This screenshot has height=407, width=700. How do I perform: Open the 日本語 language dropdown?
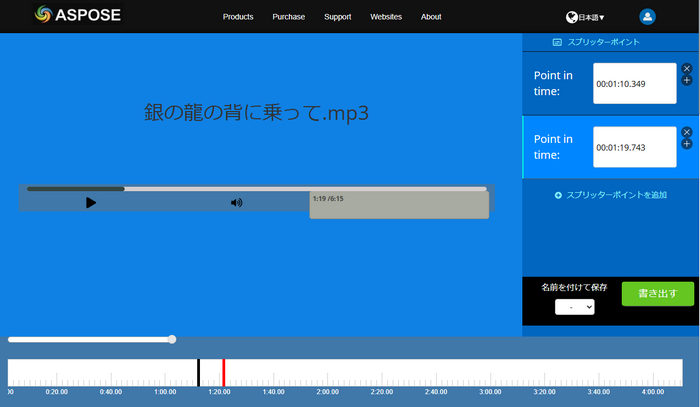tap(592, 17)
